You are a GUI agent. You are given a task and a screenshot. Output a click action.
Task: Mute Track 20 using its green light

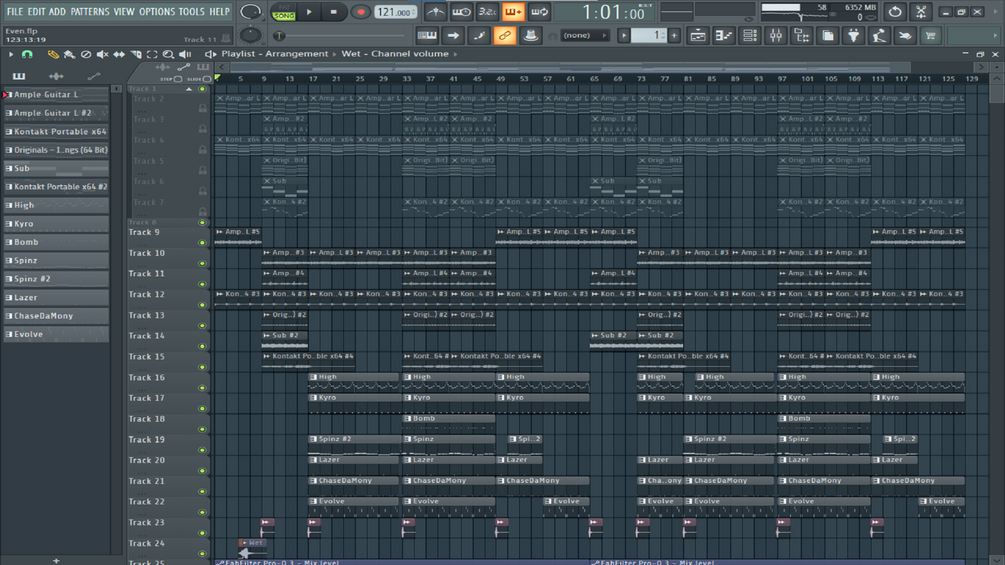pyautogui.click(x=203, y=471)
